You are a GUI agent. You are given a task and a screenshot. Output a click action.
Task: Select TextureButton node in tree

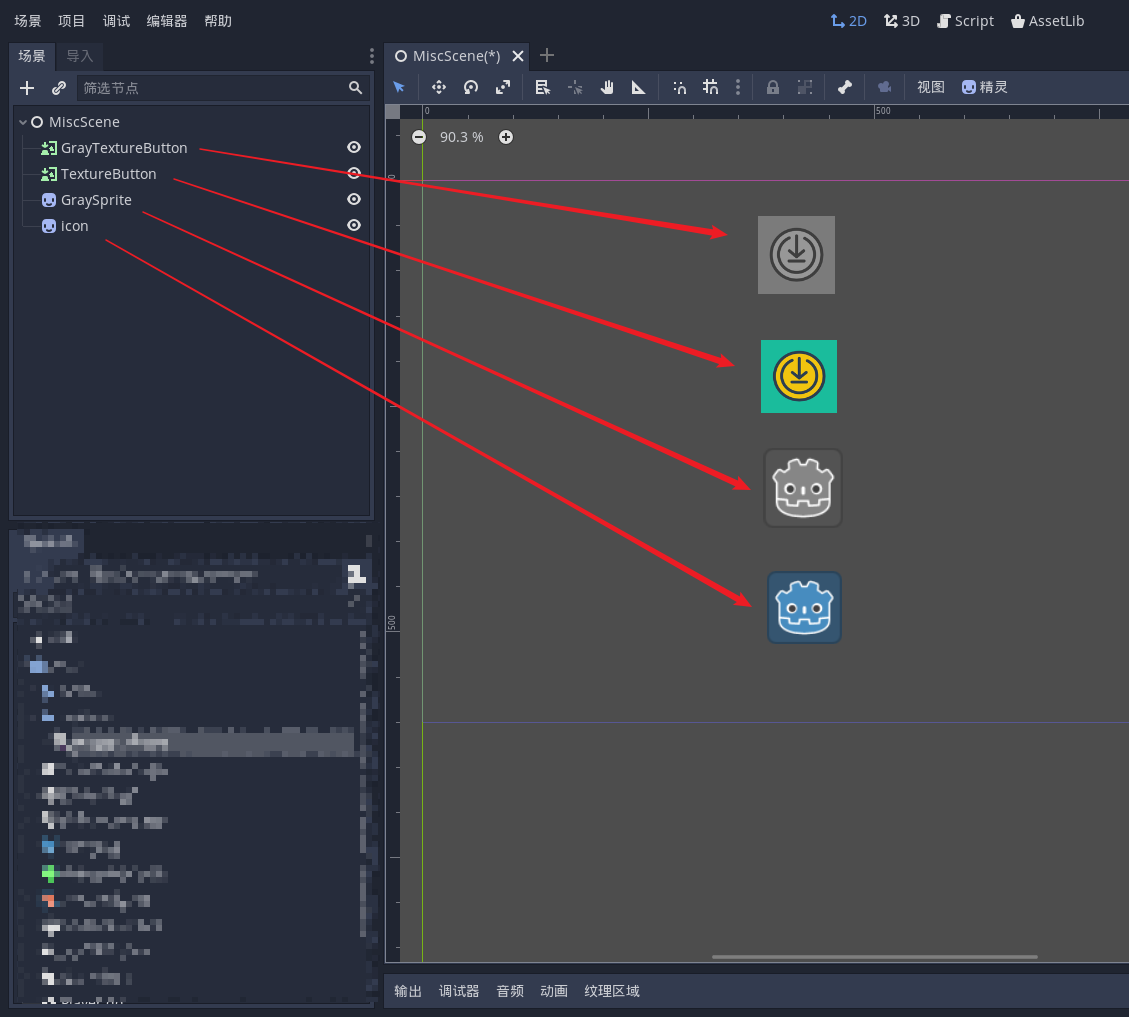(x=108, y=174)
